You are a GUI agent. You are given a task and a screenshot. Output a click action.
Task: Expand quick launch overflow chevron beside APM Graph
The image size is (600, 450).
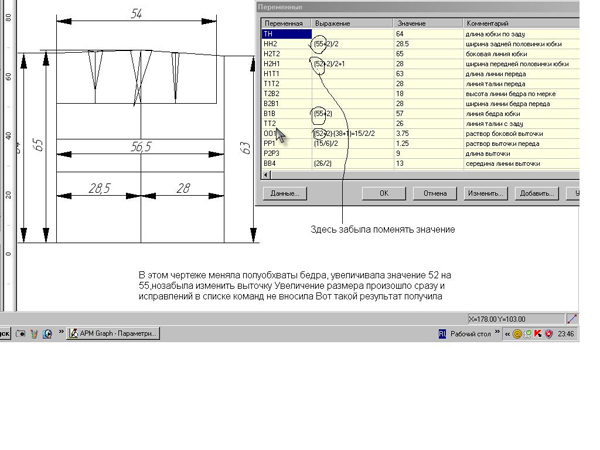click(x=61, y=332)
